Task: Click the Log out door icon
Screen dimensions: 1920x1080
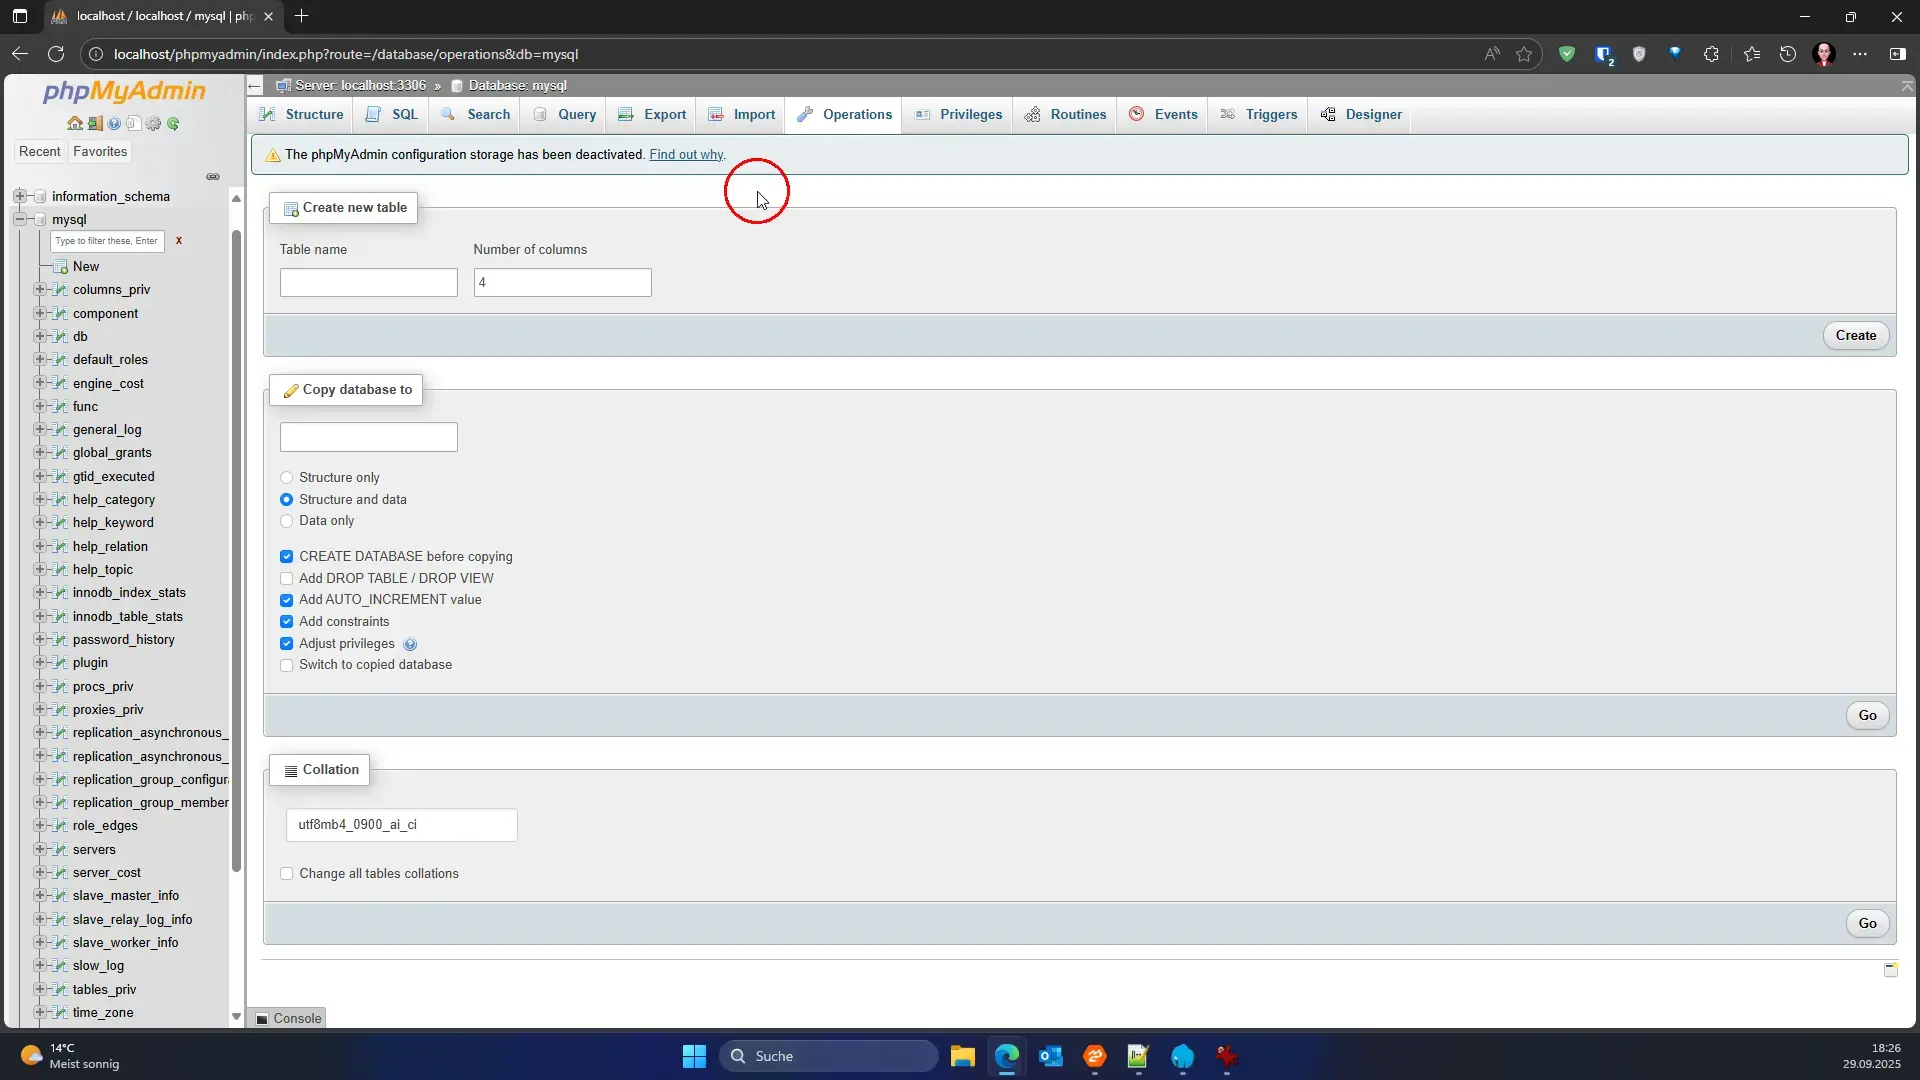Action: tap(95, 124)
